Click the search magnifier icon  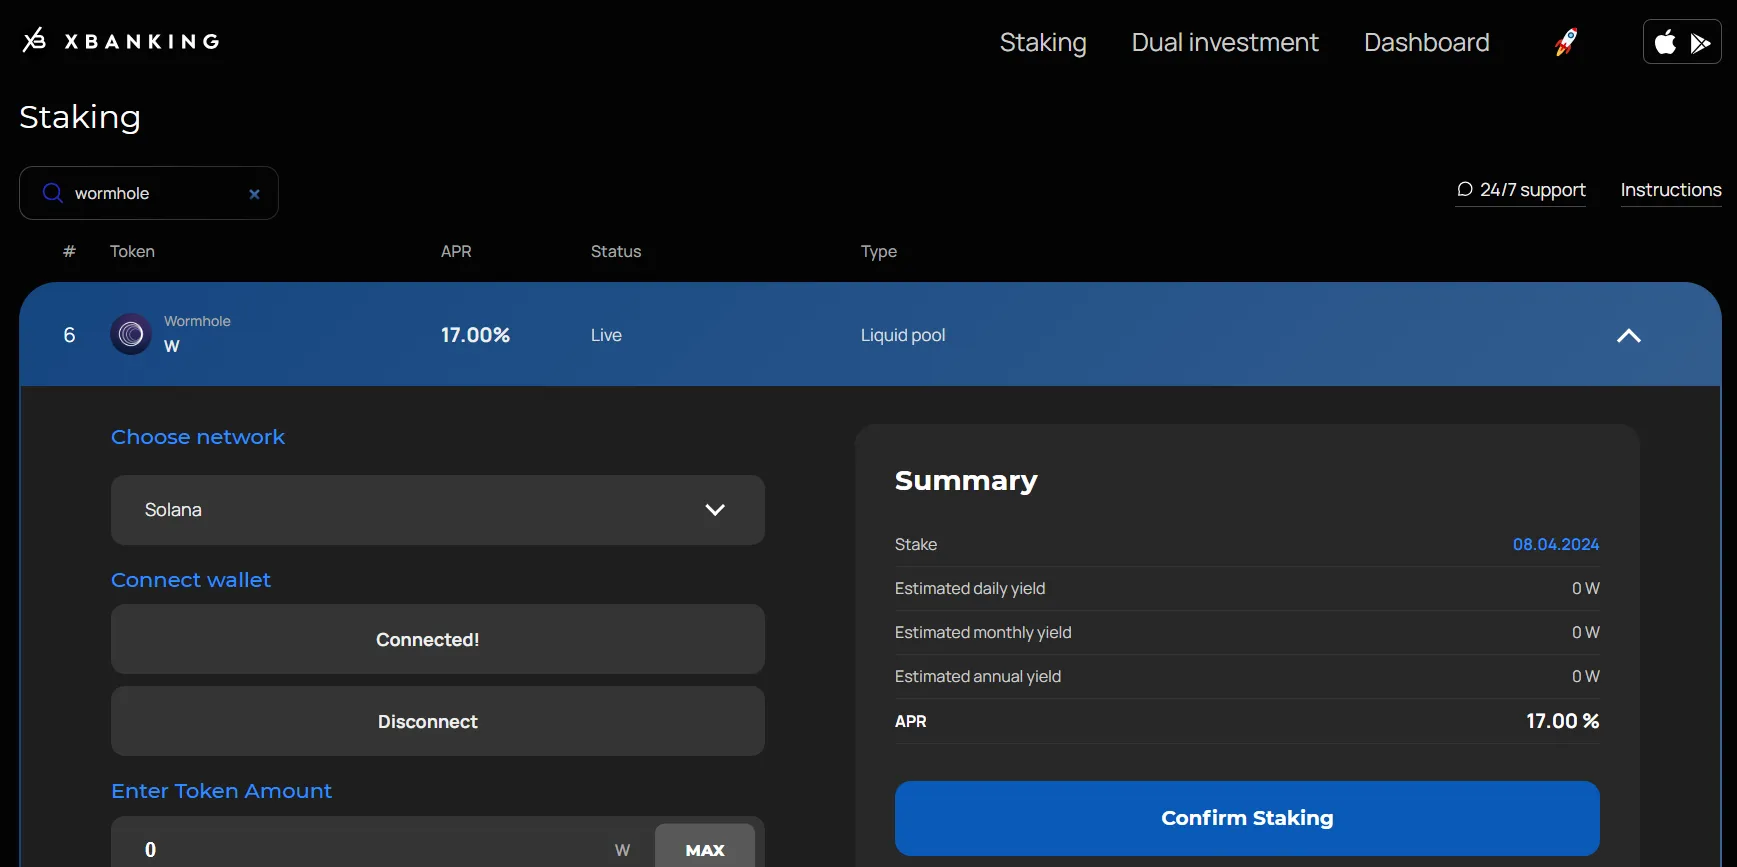coord(53,193)
